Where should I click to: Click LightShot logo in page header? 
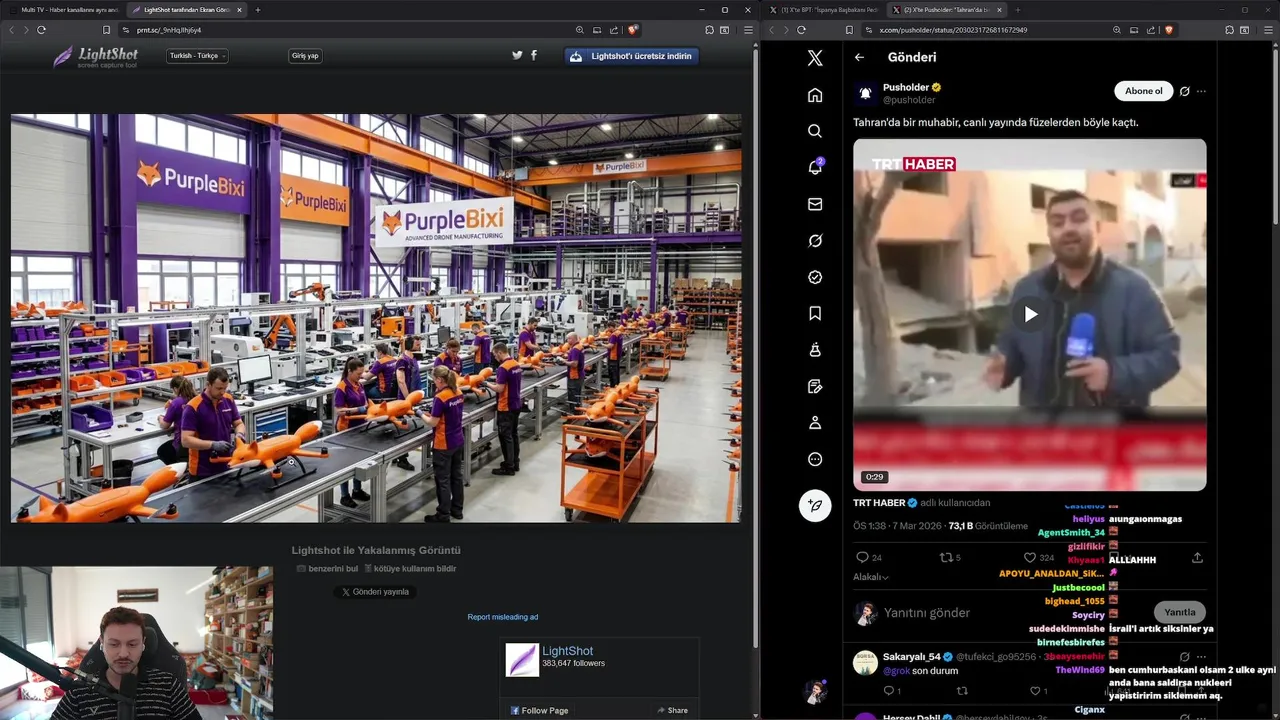[x=96, y=57]
